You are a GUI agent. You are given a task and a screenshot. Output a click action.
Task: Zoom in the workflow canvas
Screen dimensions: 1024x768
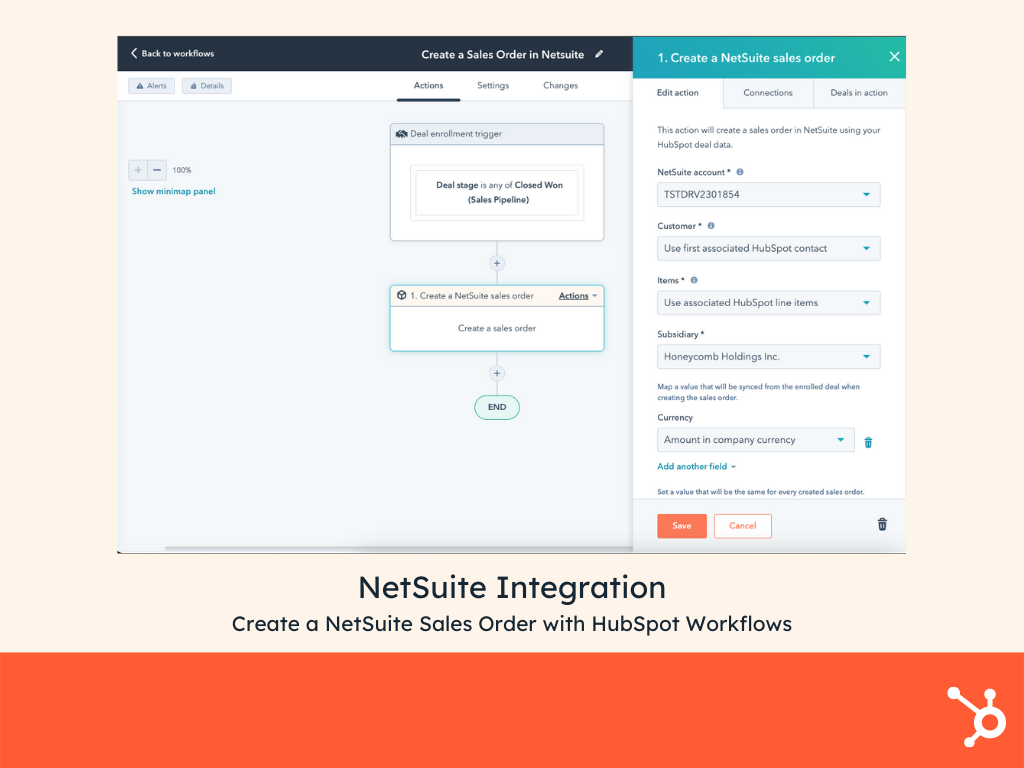[x=138, y=170]
